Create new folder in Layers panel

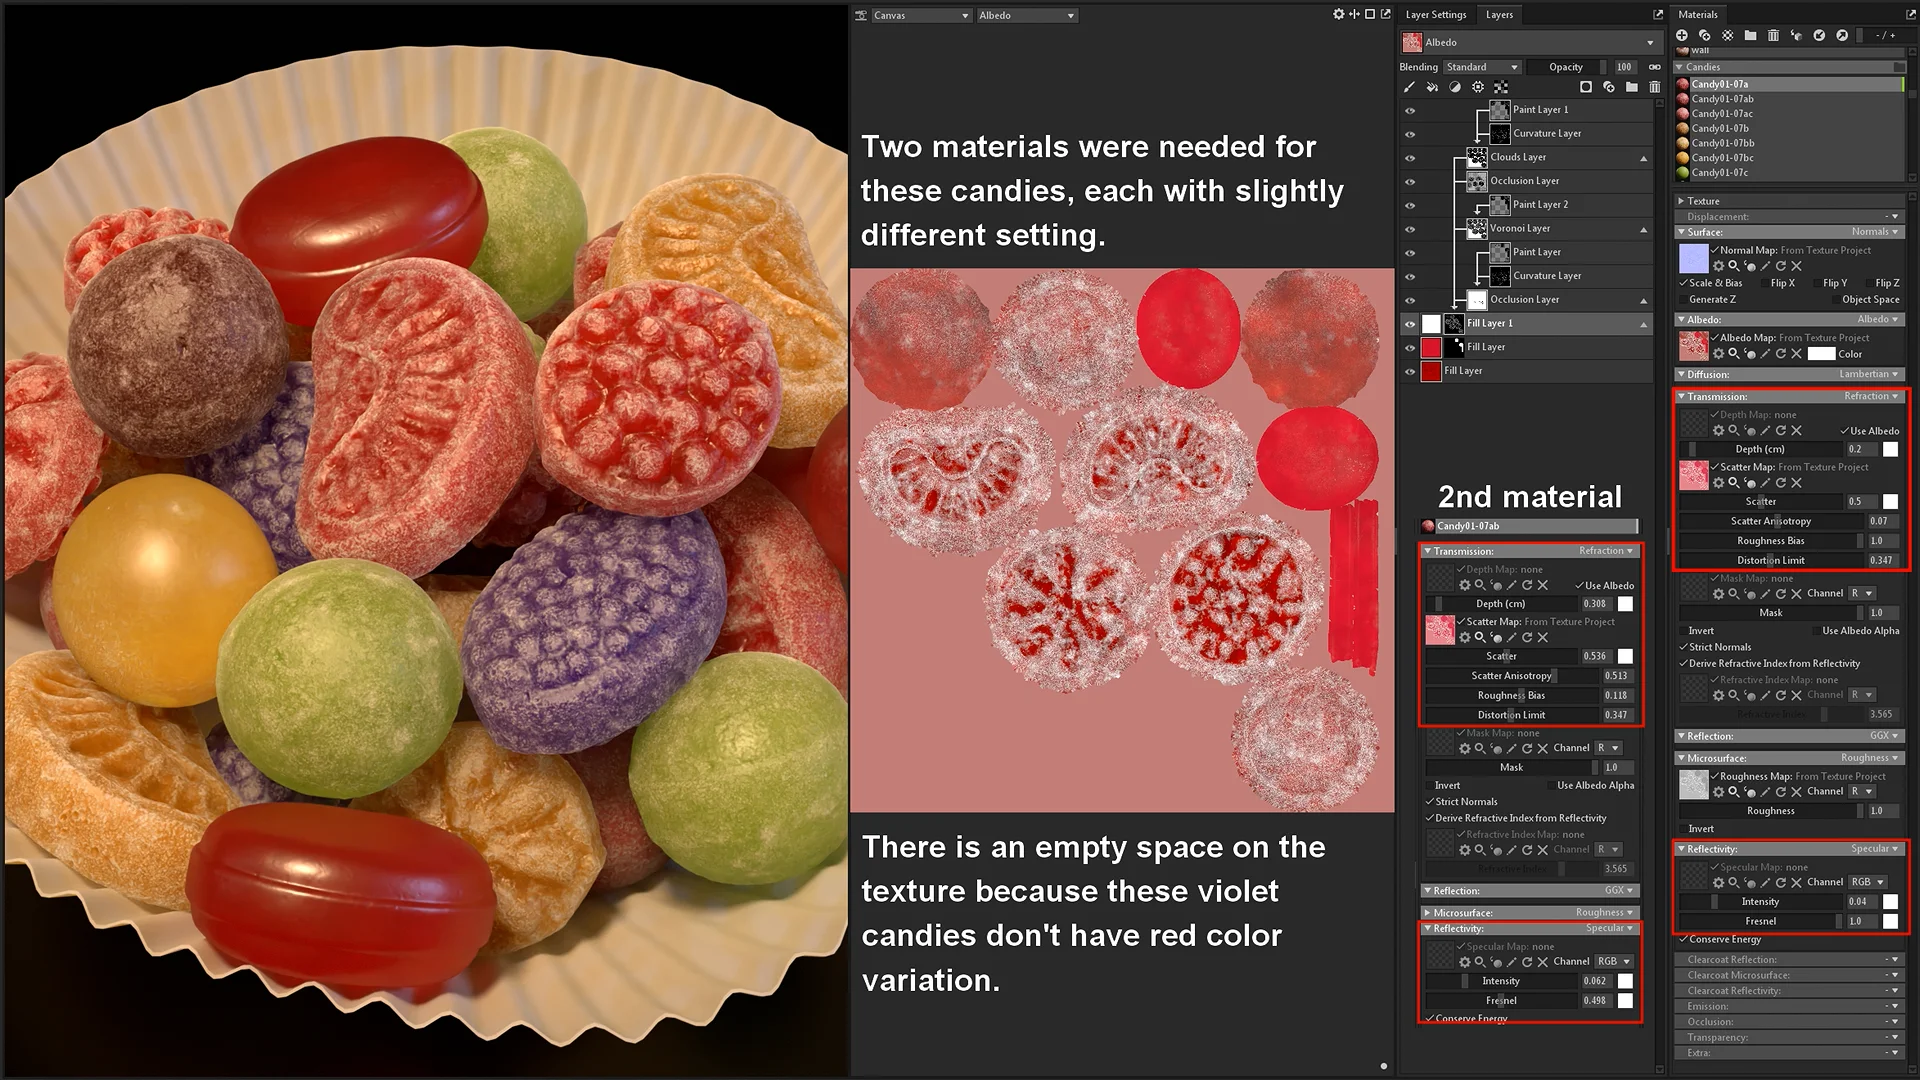point(1632,88)
